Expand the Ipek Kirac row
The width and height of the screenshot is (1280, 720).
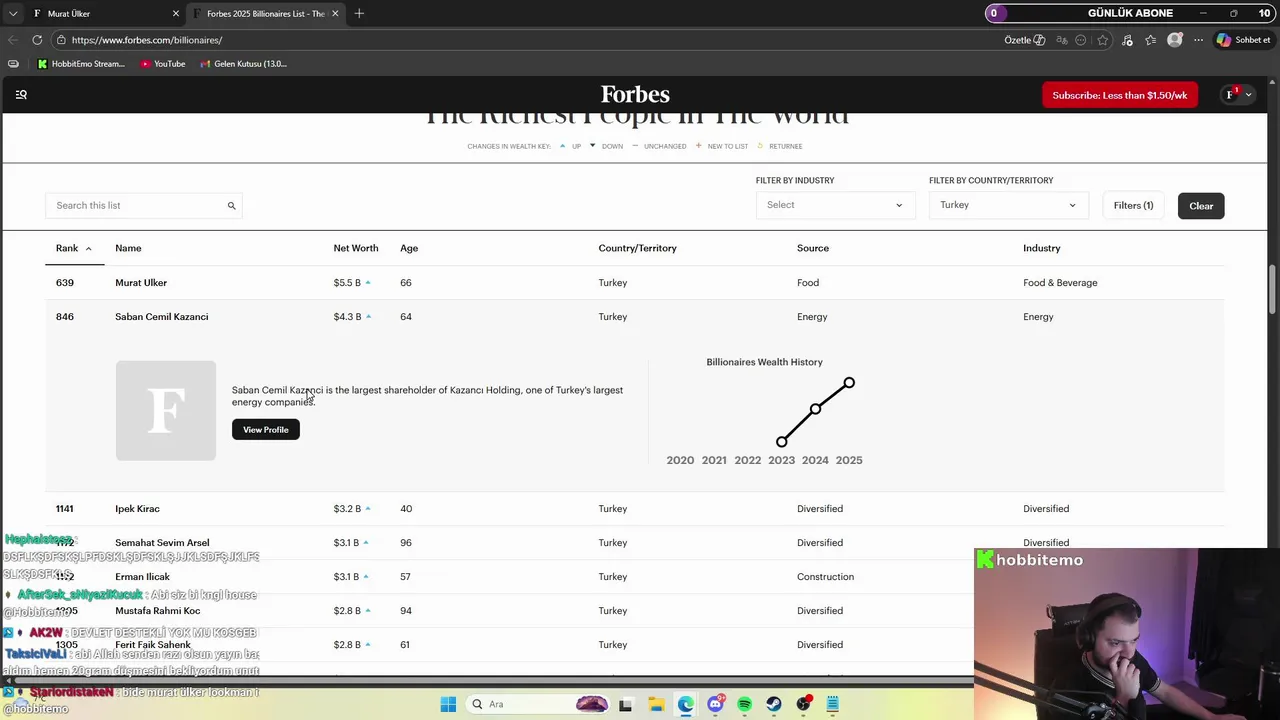coord(635,509)
